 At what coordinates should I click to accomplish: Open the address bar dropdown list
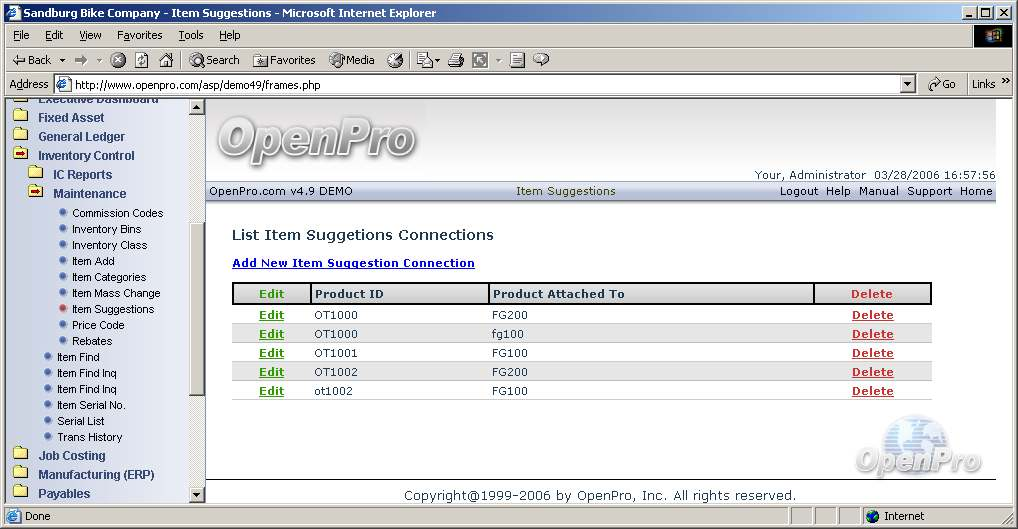(x=908, y=85)
